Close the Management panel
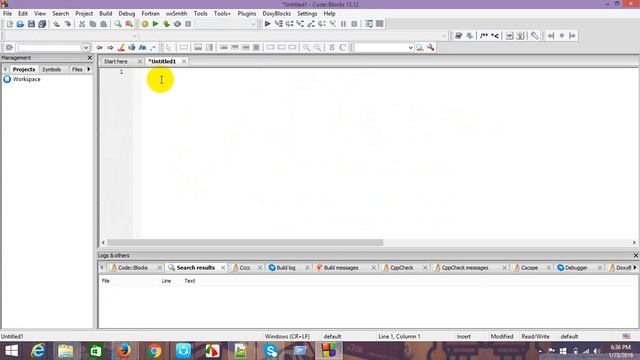 [90, 58]
